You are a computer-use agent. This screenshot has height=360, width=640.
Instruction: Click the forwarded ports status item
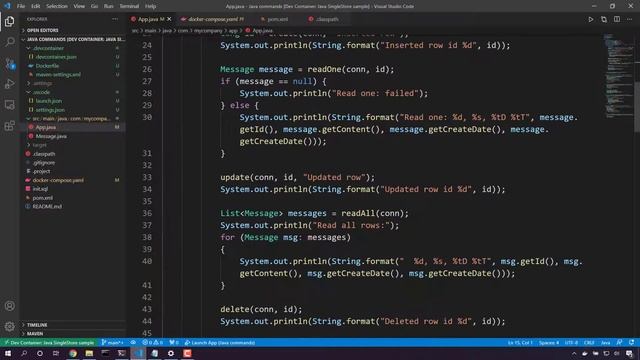click(174, 342)
